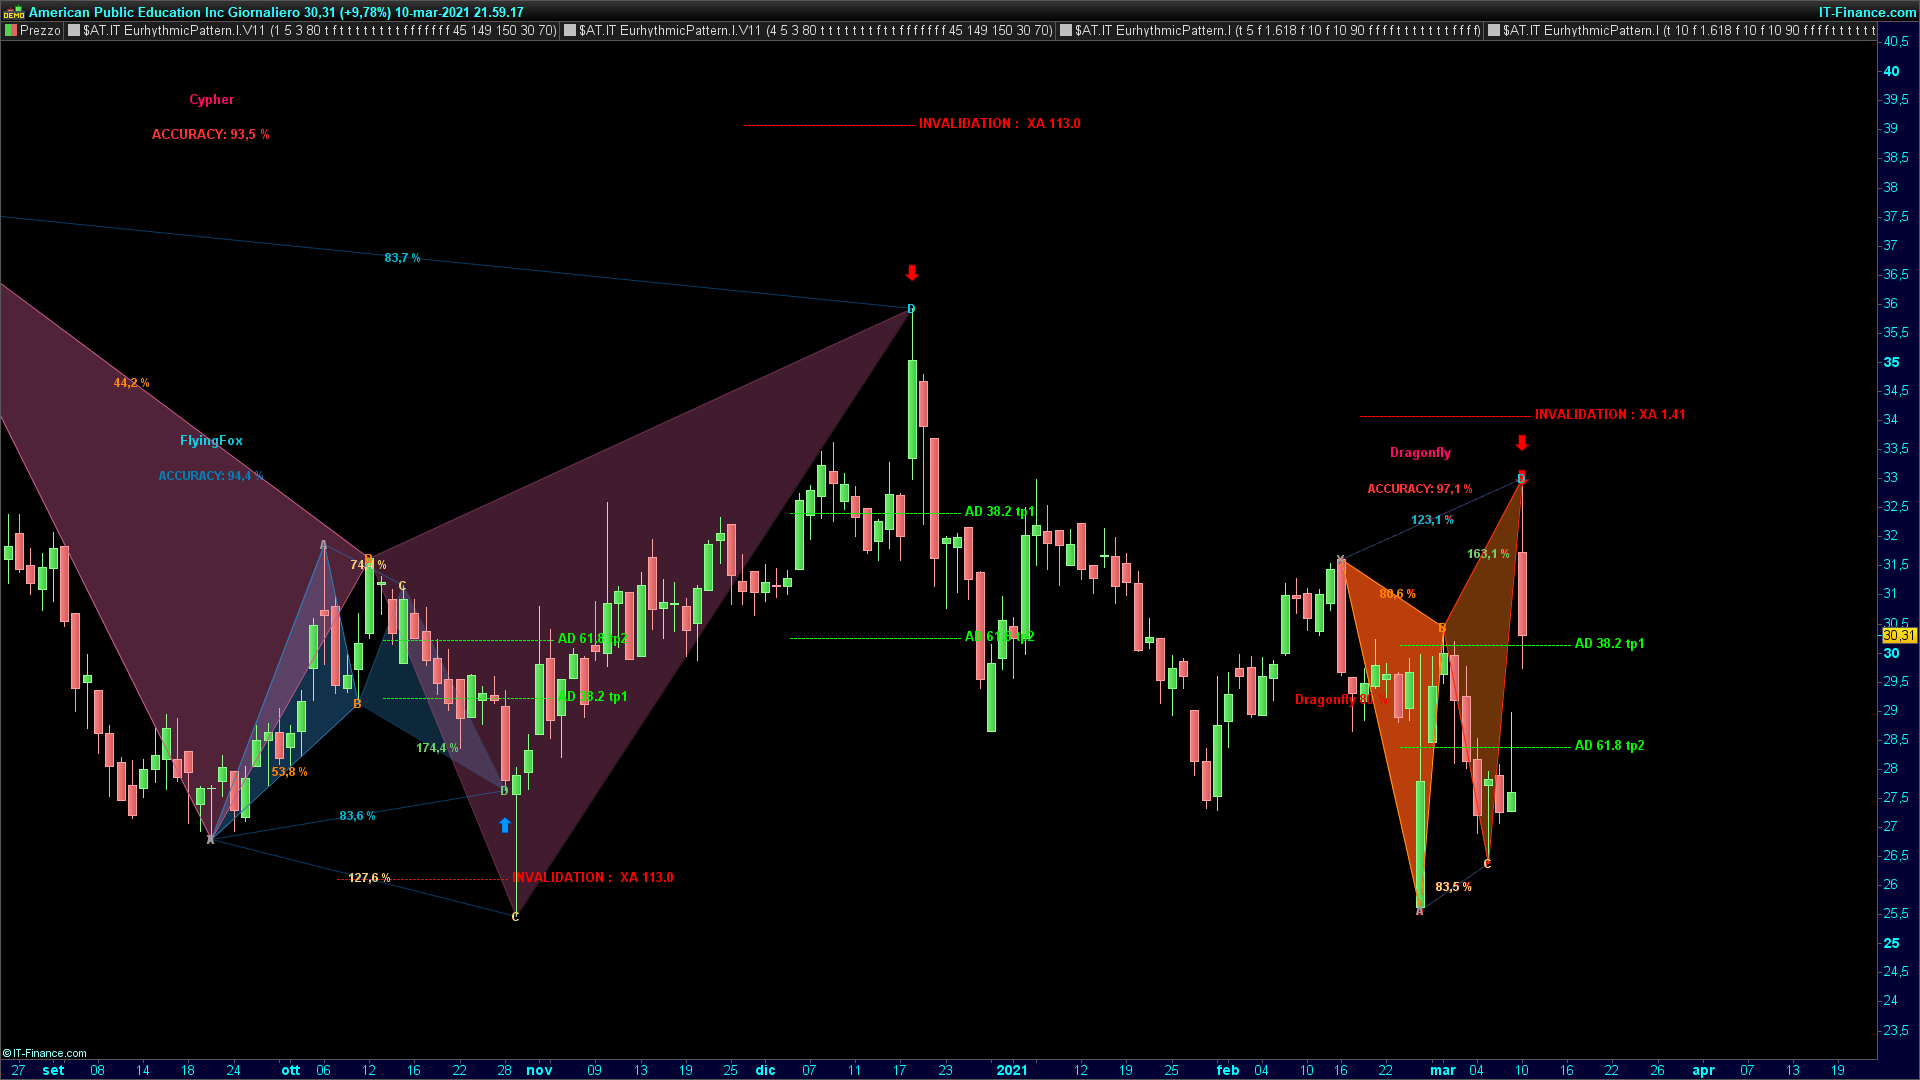Click the 2021 marker on the time axis
Viewport: 1920px width, 1080px height.
click(x=1011, y=1070)
